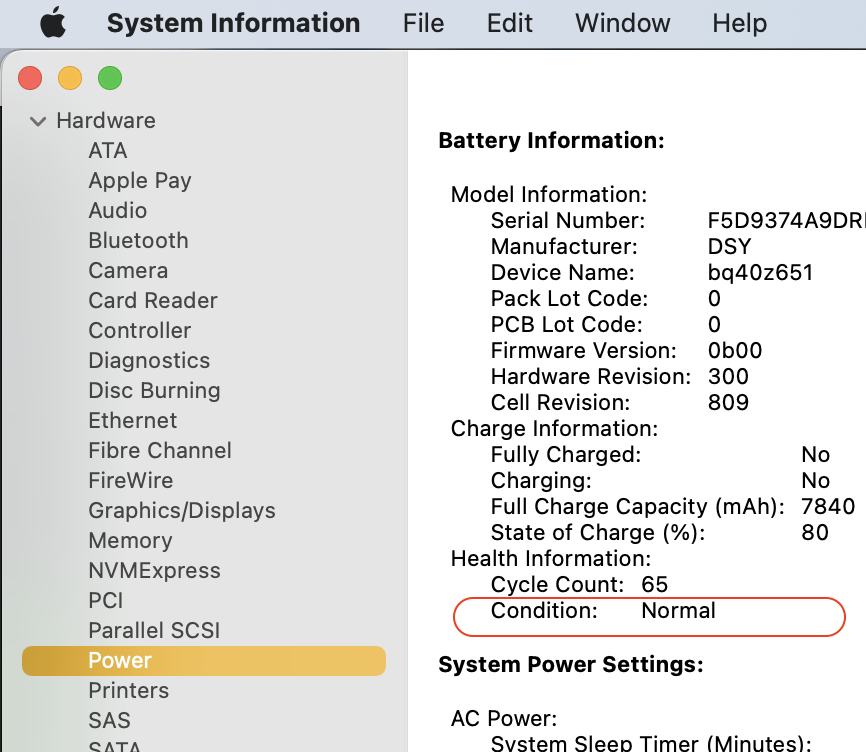View Audio hardware information

point(117,210)
